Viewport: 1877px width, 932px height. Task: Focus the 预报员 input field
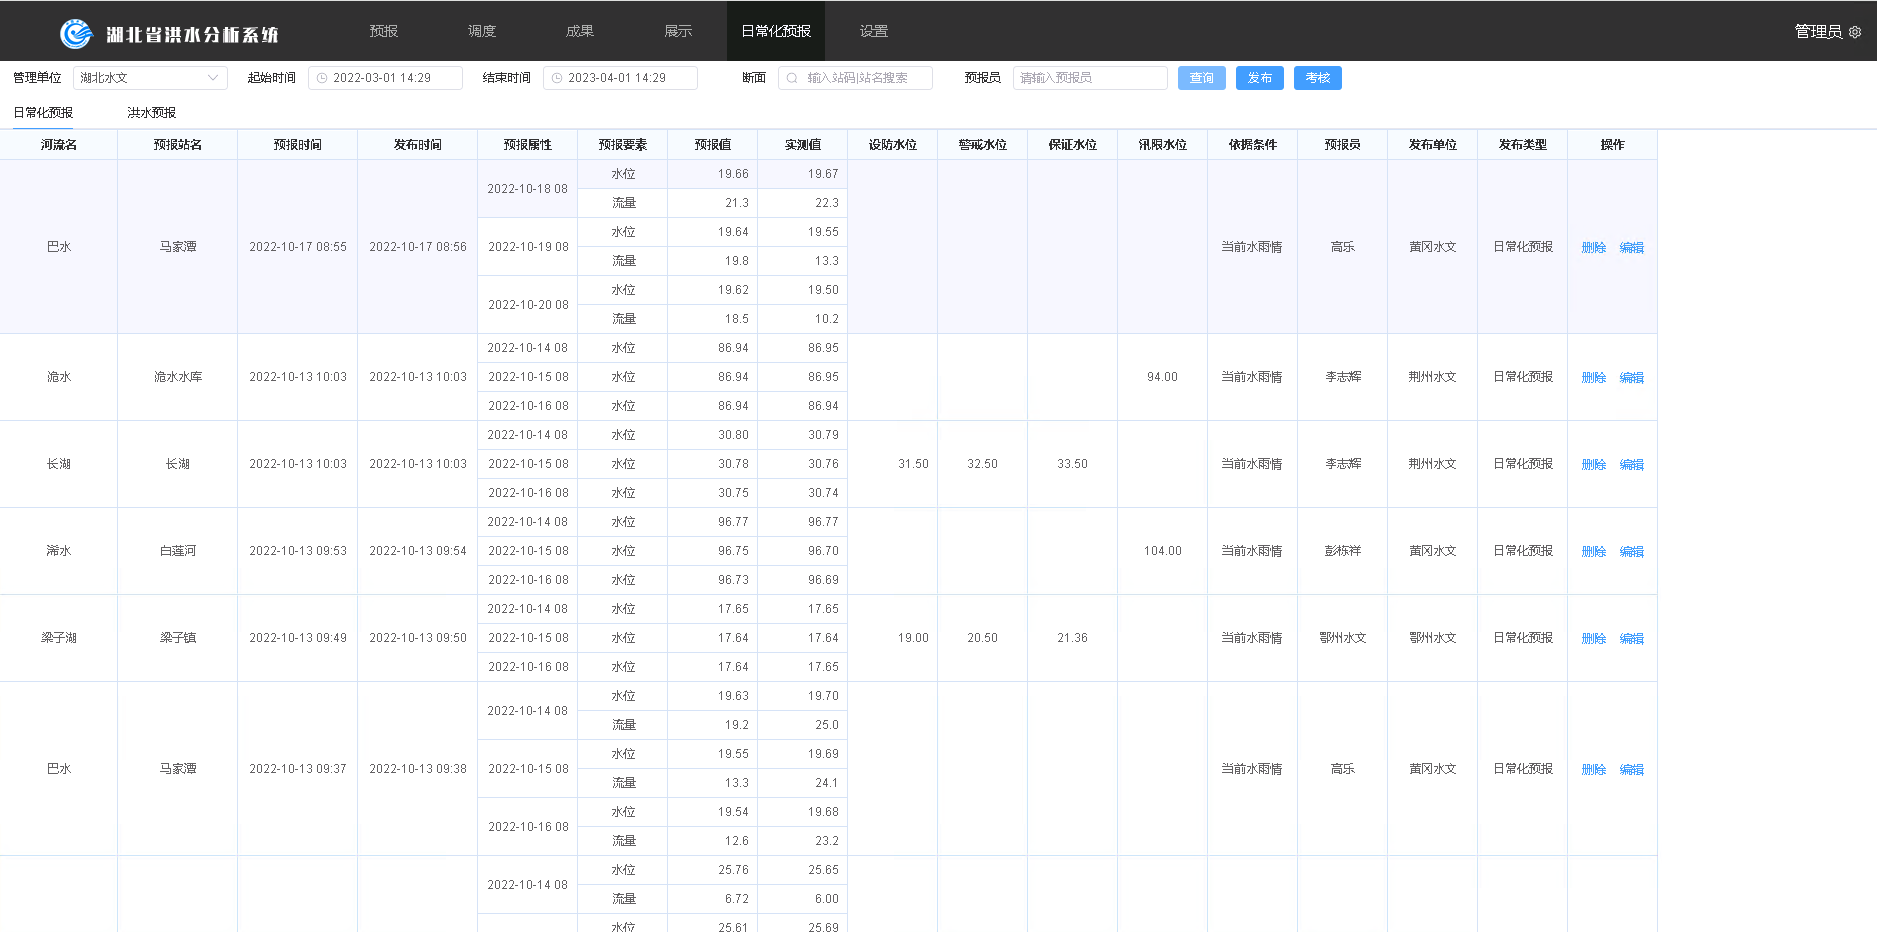coord(1090,78)
